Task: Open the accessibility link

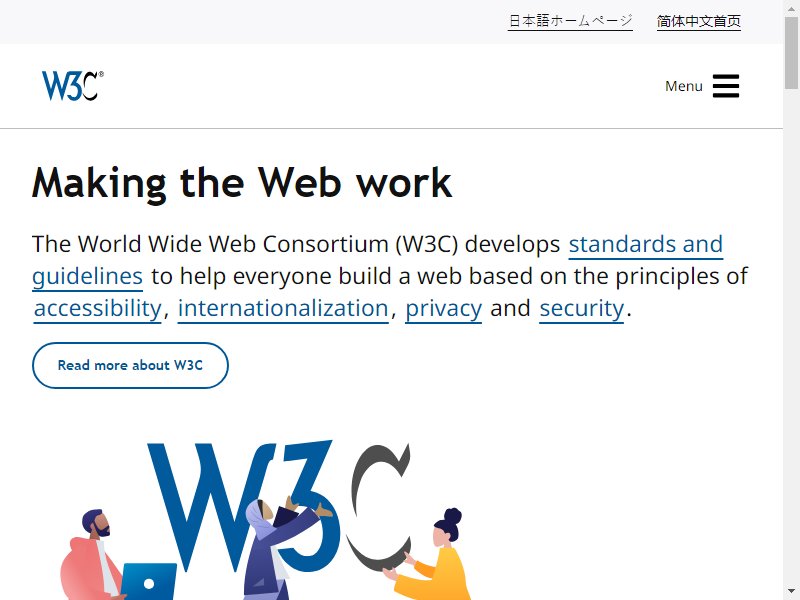Action: (97, 309)
